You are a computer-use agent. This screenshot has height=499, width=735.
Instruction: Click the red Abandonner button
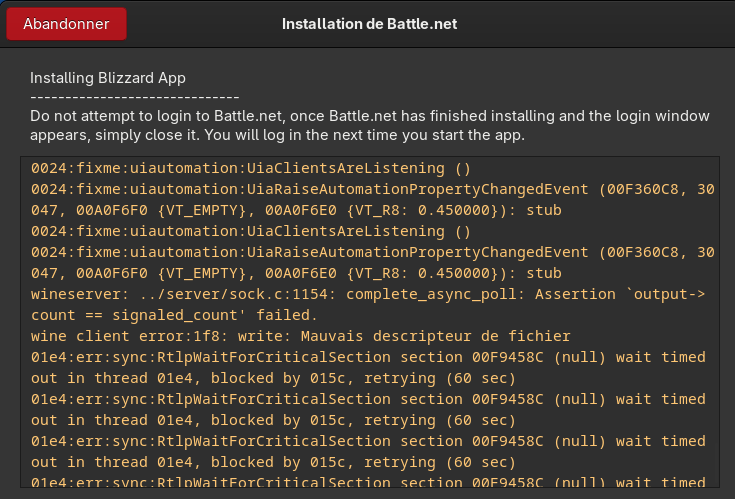pos(66,24)
